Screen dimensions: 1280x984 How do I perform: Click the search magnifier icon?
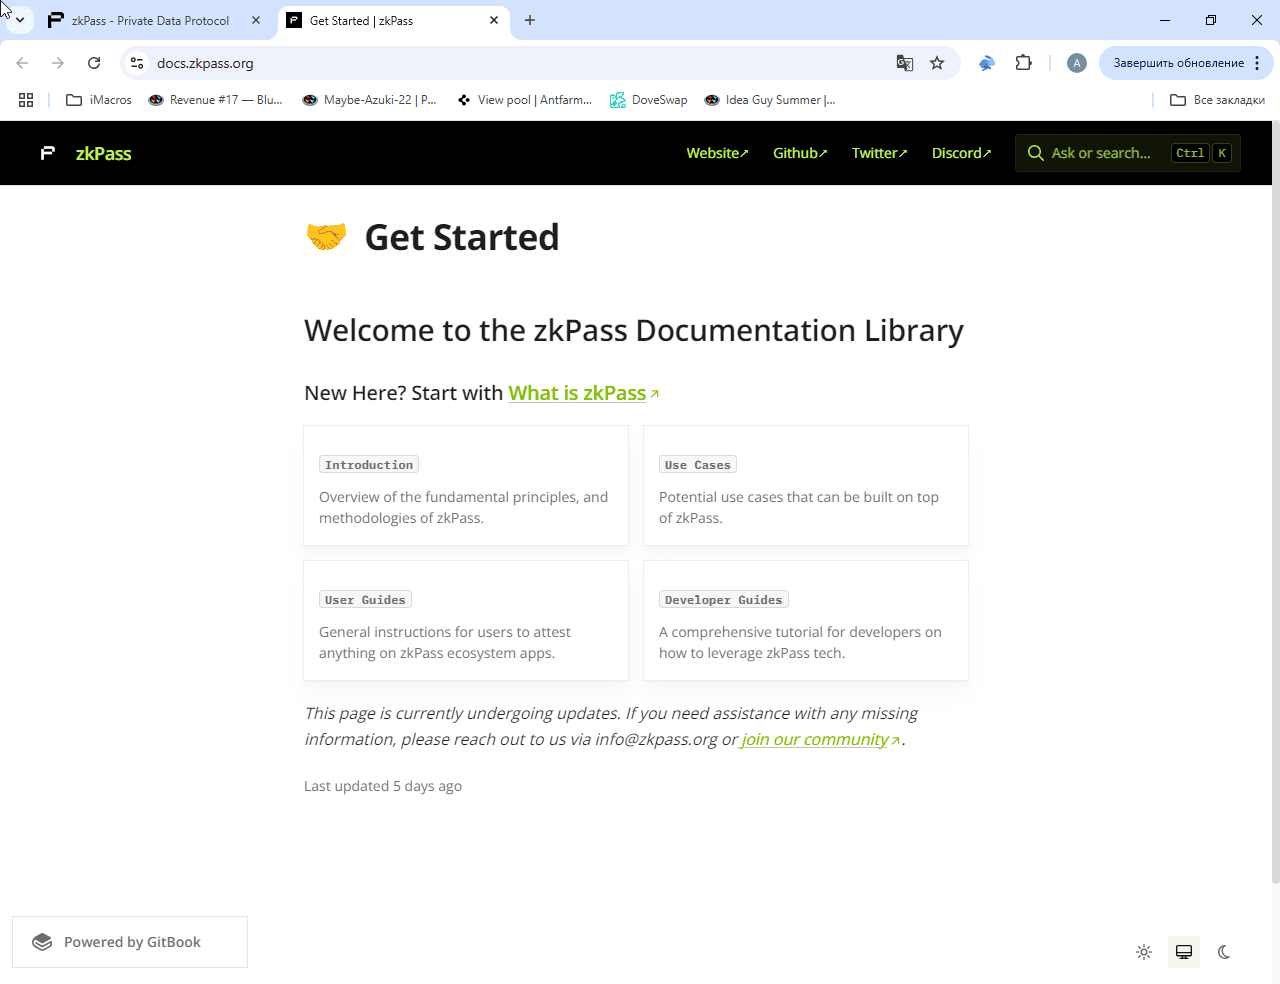pos(1036,153)
